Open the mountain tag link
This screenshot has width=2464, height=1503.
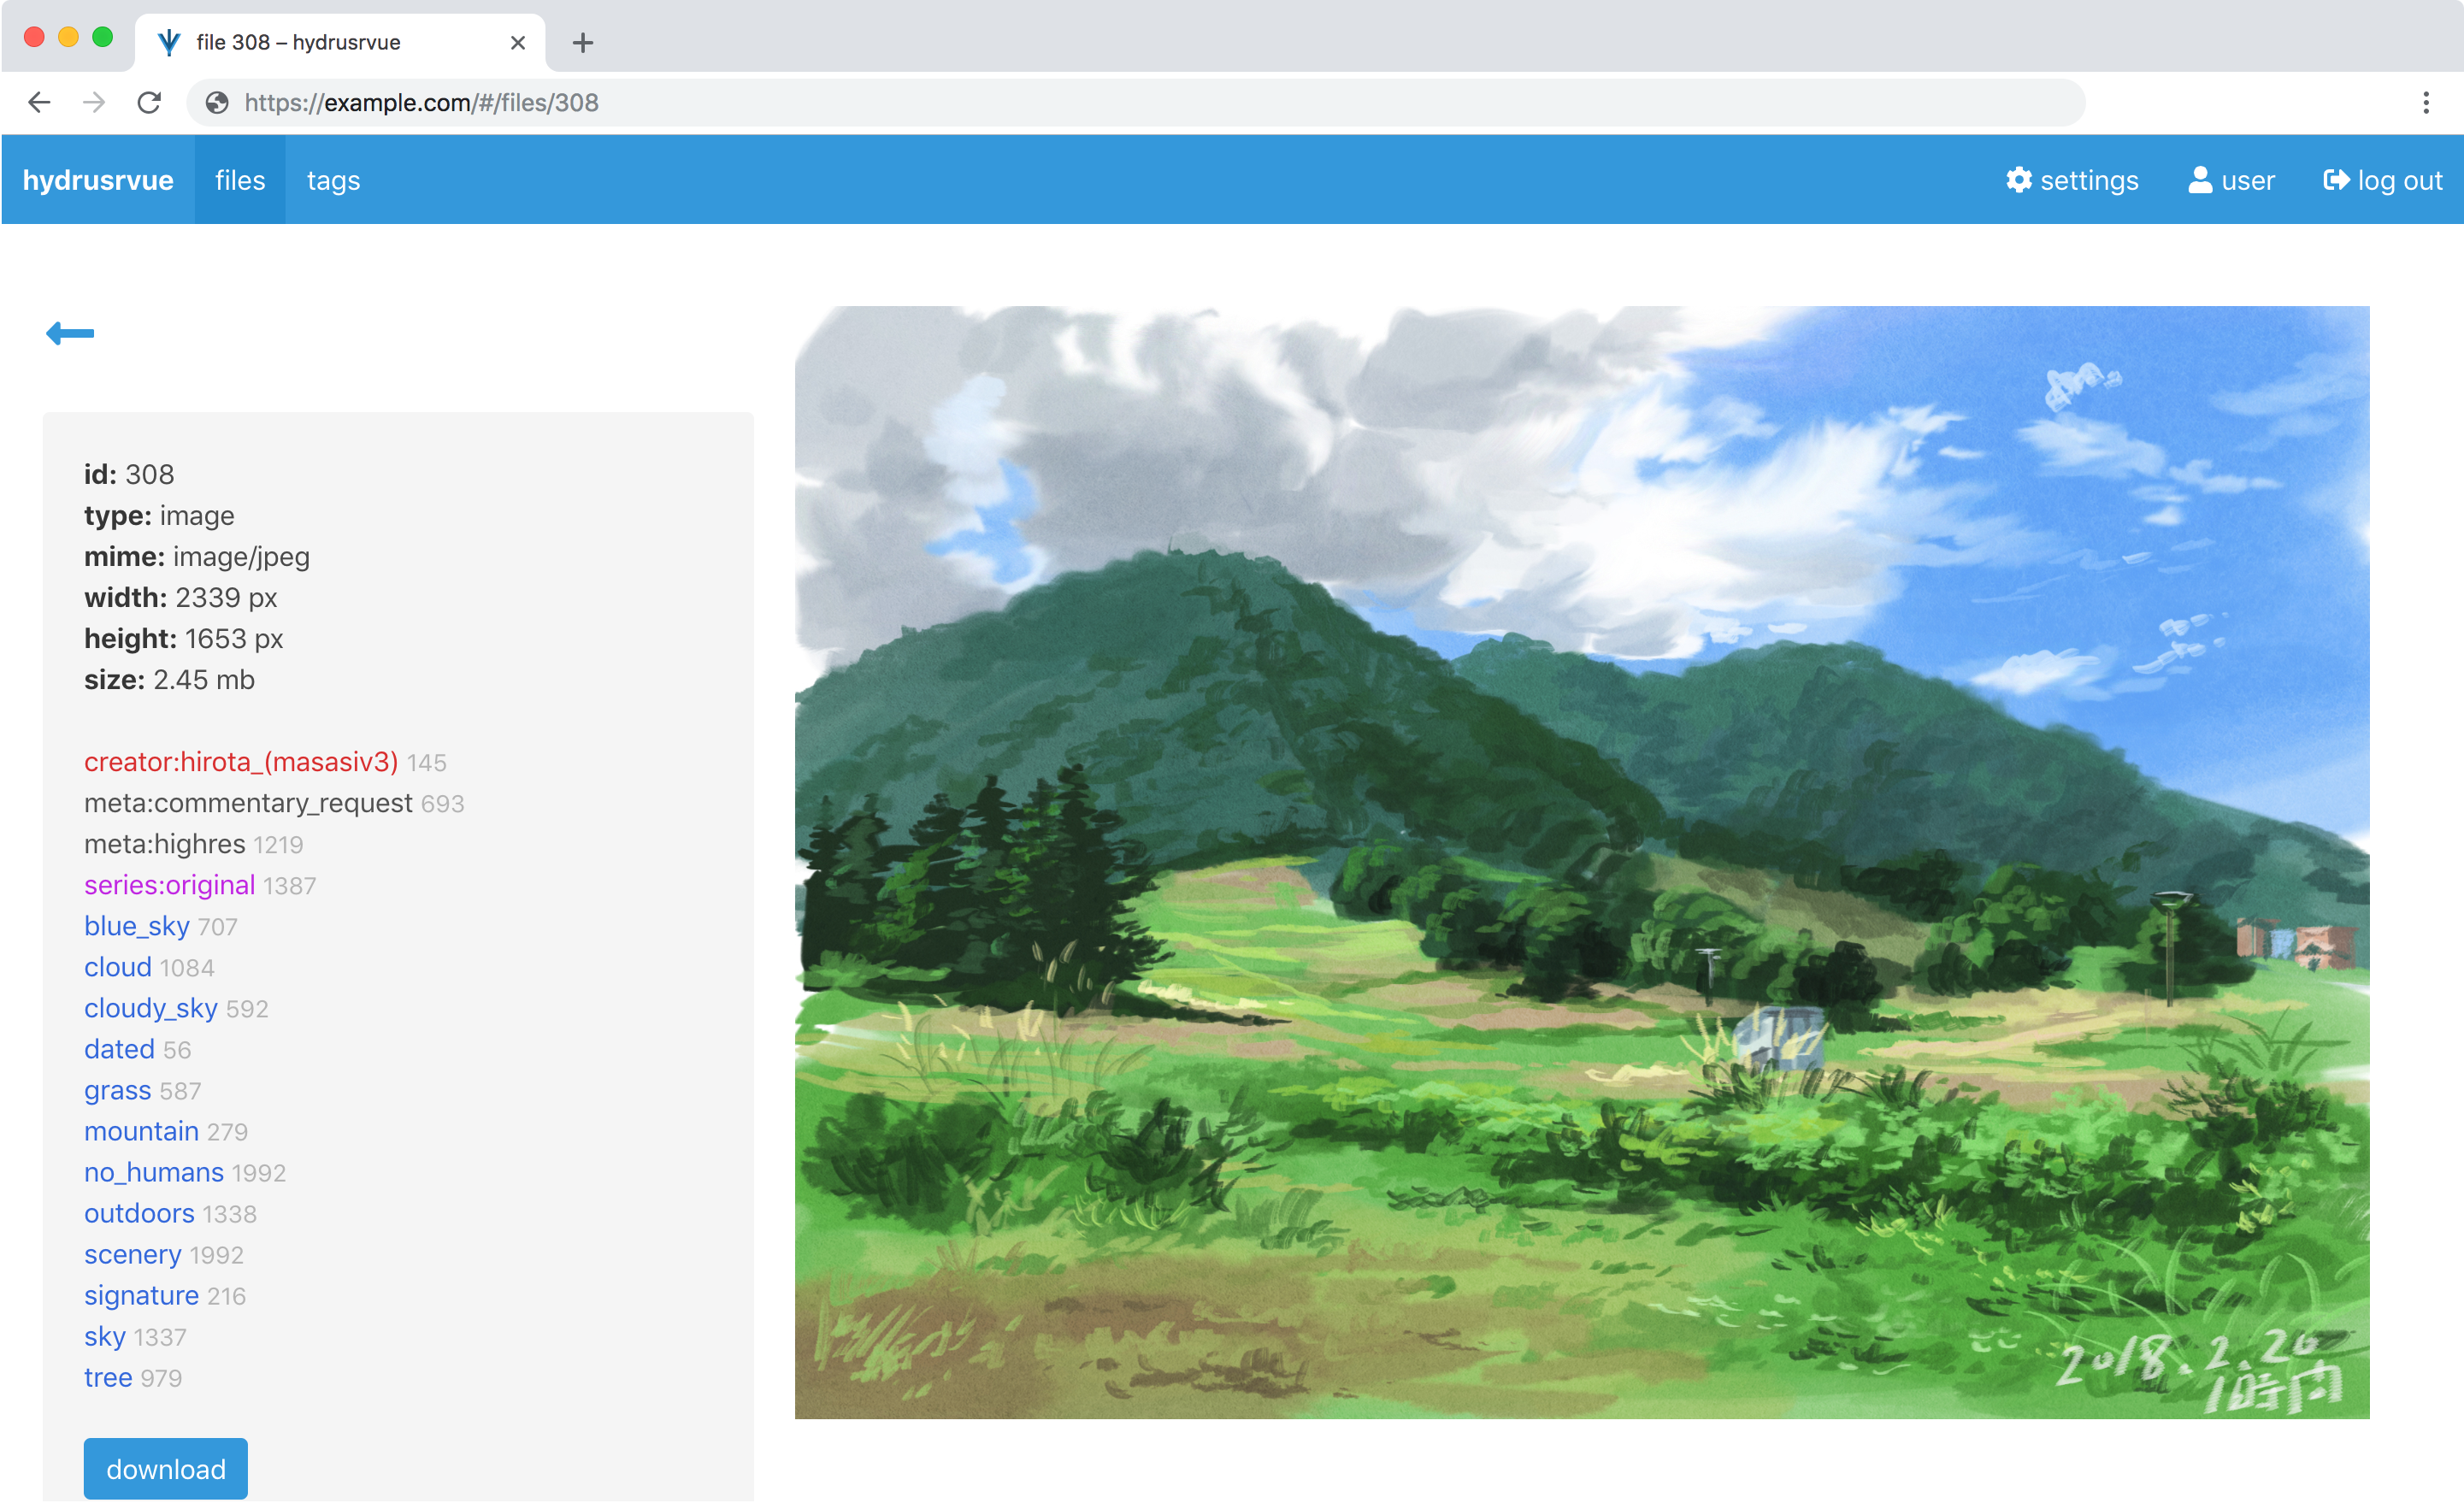142,1131
